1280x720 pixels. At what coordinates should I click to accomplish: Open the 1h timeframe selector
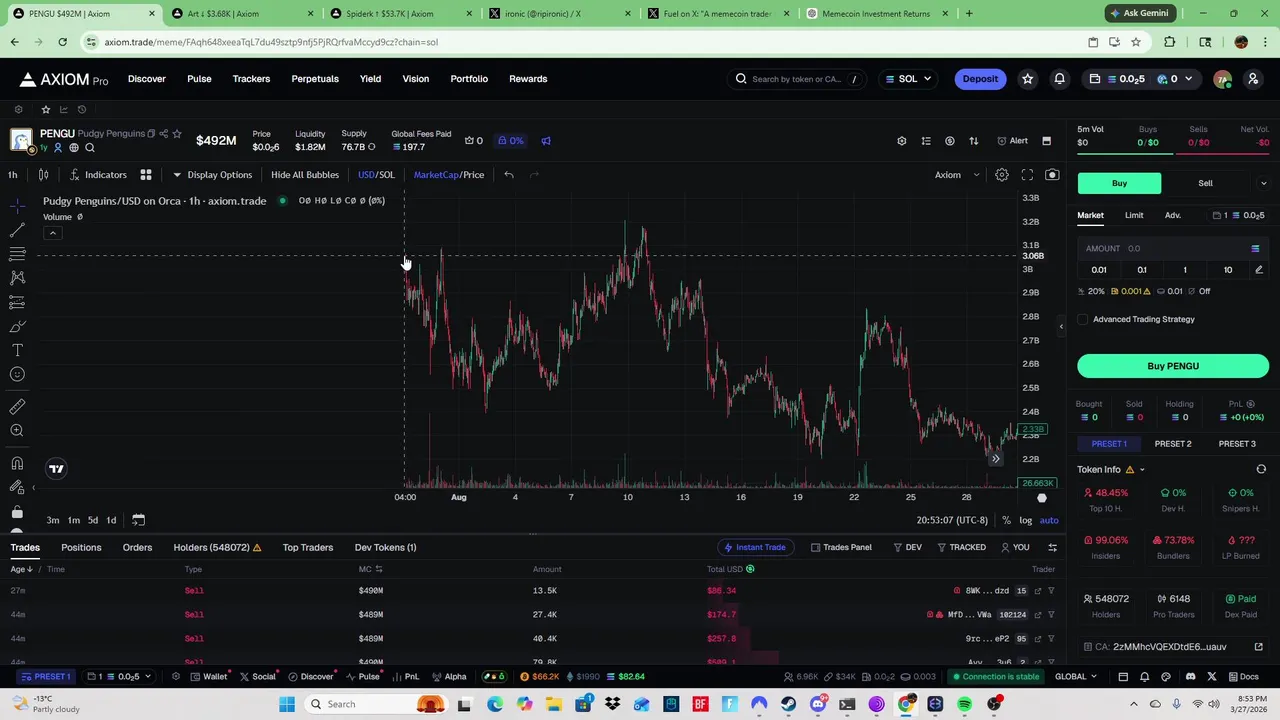[x=13, y=175]
